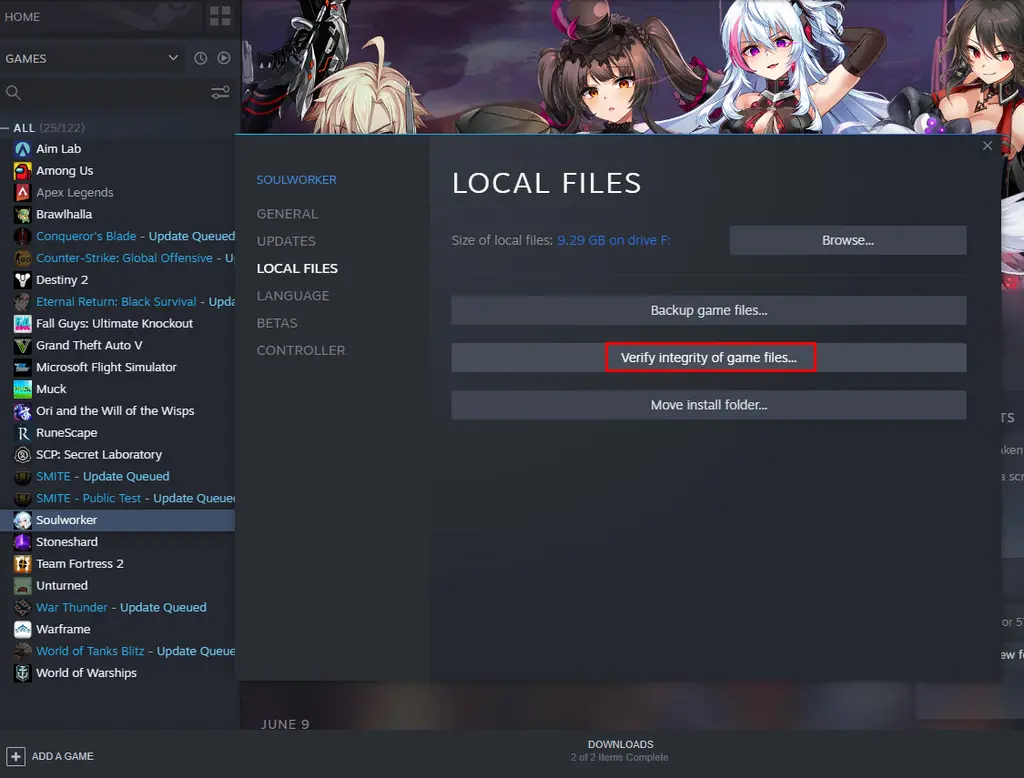Toggle the ready-to-play filter
Image resolution: width=1024 pixels, height=778 pixels.
pyautogui.click(x=224, y=58)
